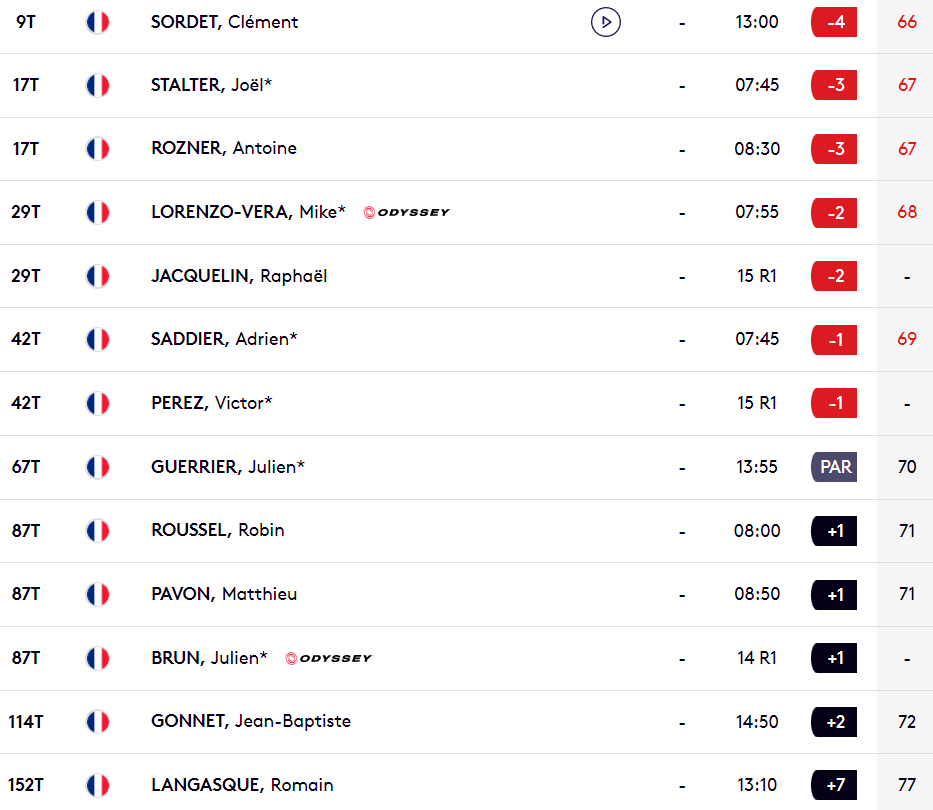Click the French flag next to Stalter
Viewport: 933px width, 810px height.
(98, 85)
